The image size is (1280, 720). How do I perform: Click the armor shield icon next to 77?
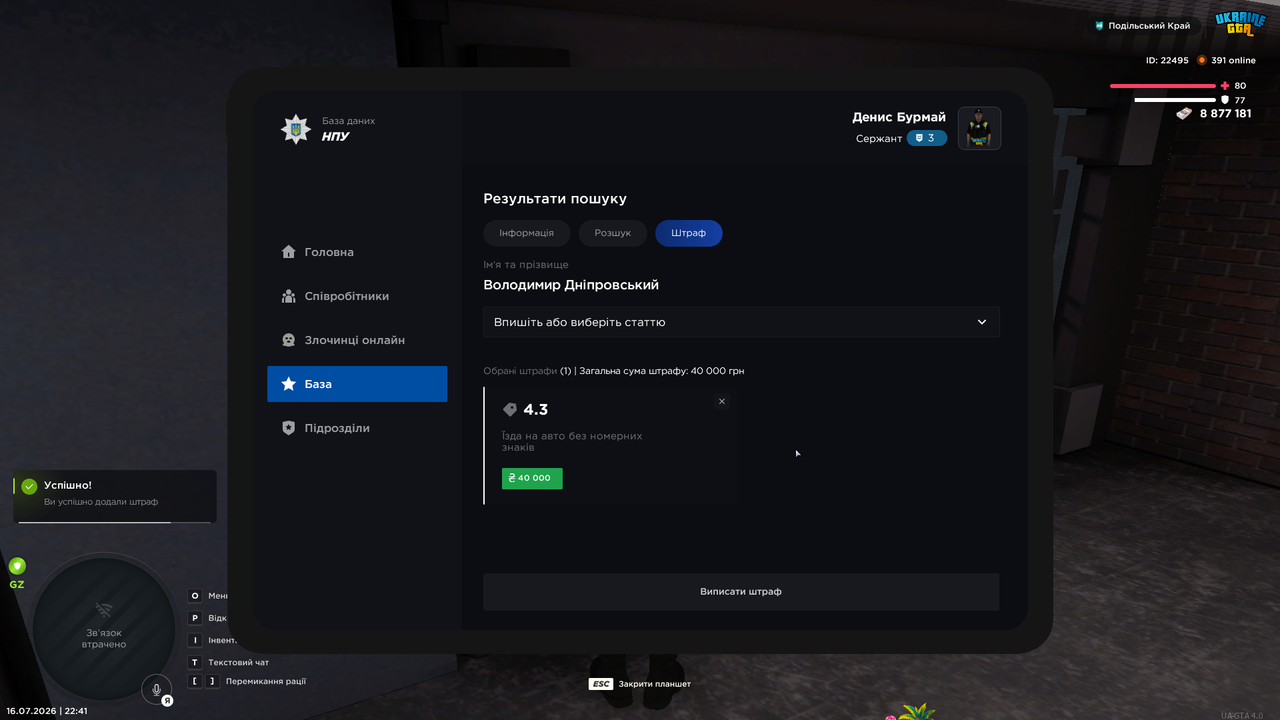point(1225,100)
